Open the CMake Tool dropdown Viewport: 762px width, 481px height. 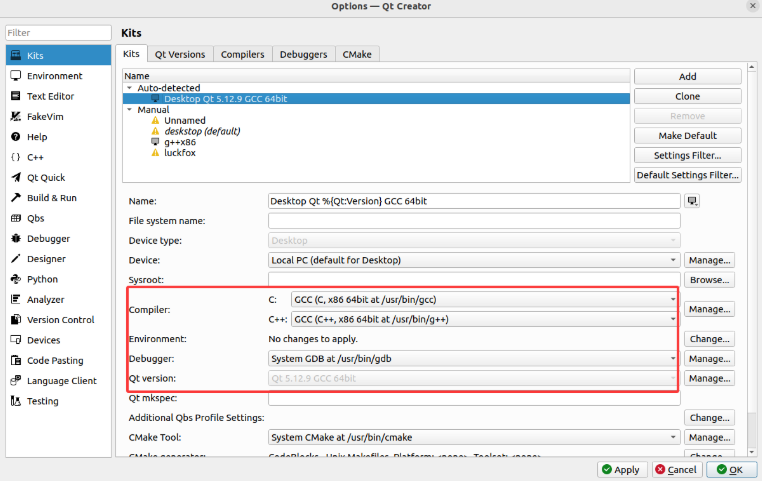tap(474, 437)
